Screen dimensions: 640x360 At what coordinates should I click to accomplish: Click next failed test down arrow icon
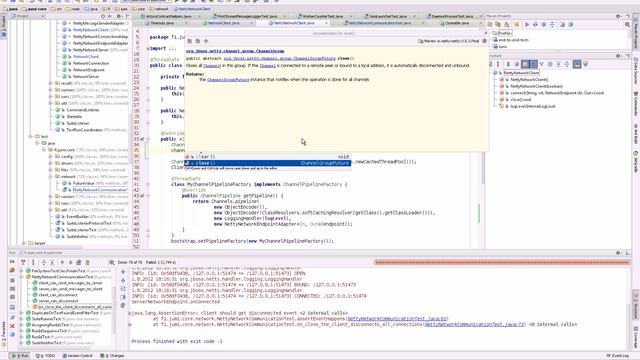[70, 262]
